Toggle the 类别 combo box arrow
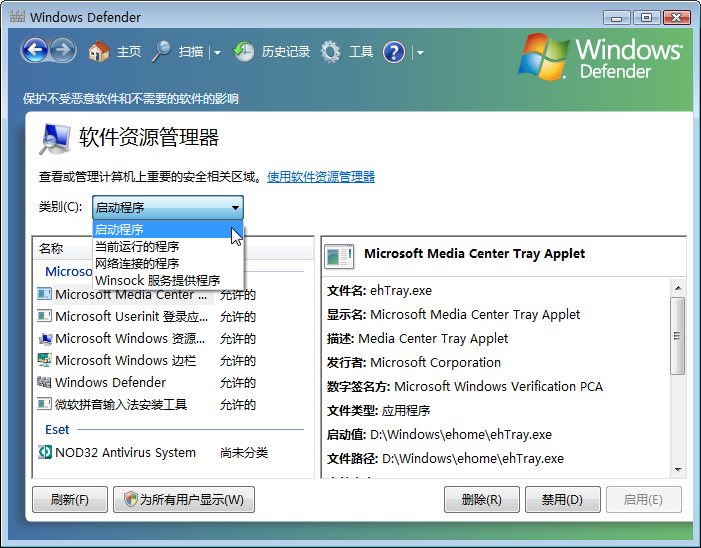The height and width of the screenshot is (548, 701). [x=235, y=207]
